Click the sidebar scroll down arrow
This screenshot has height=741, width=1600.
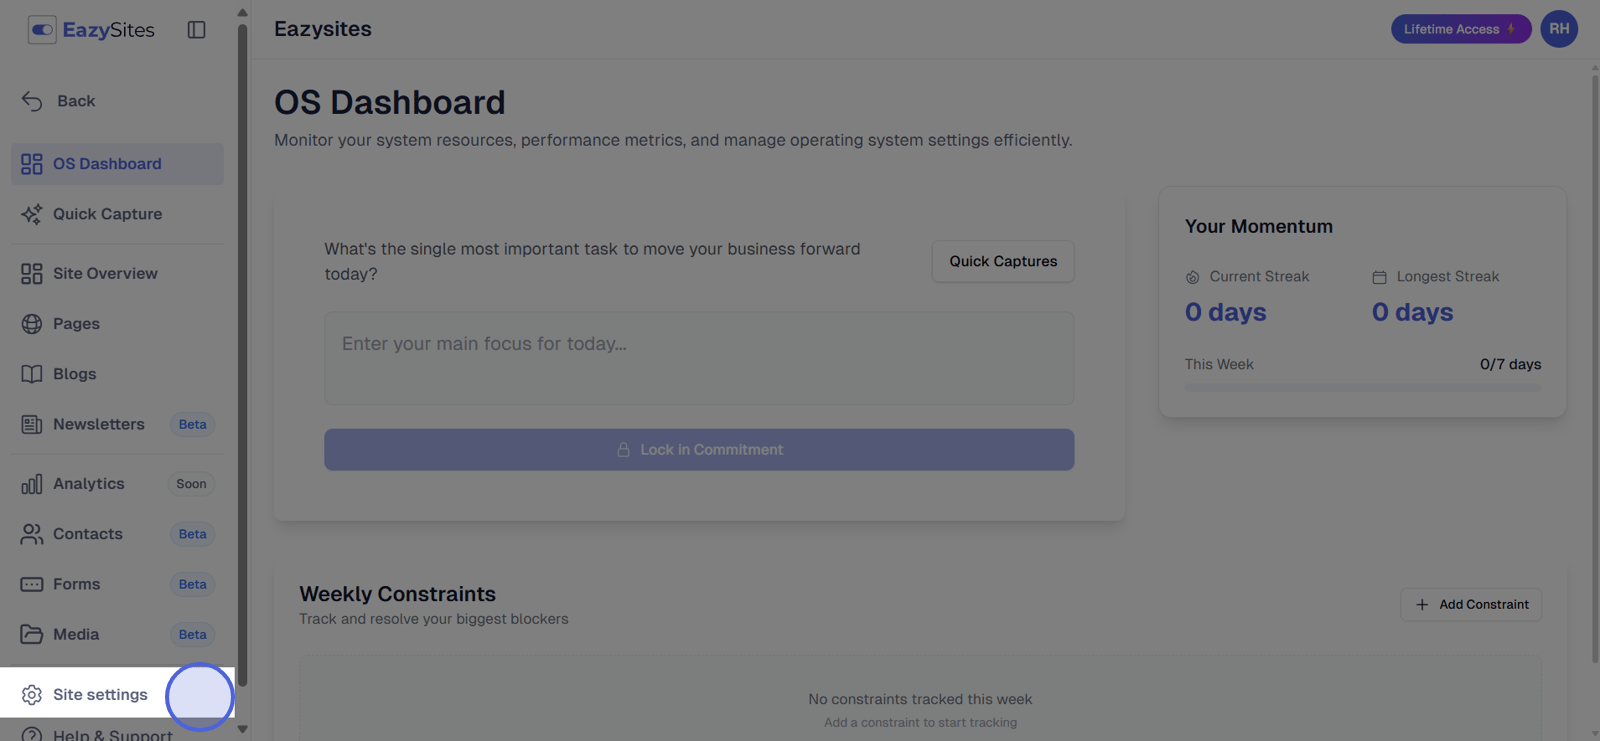[242, 729]
